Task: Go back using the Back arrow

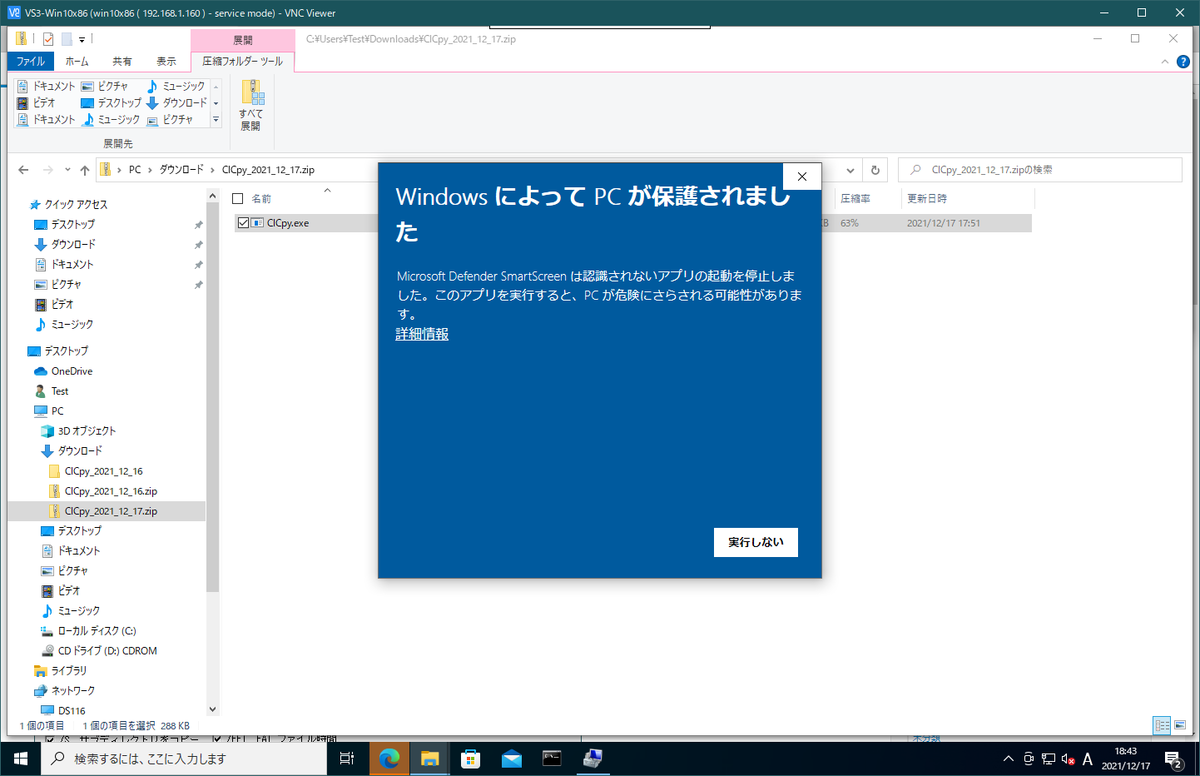Action: 23,170
